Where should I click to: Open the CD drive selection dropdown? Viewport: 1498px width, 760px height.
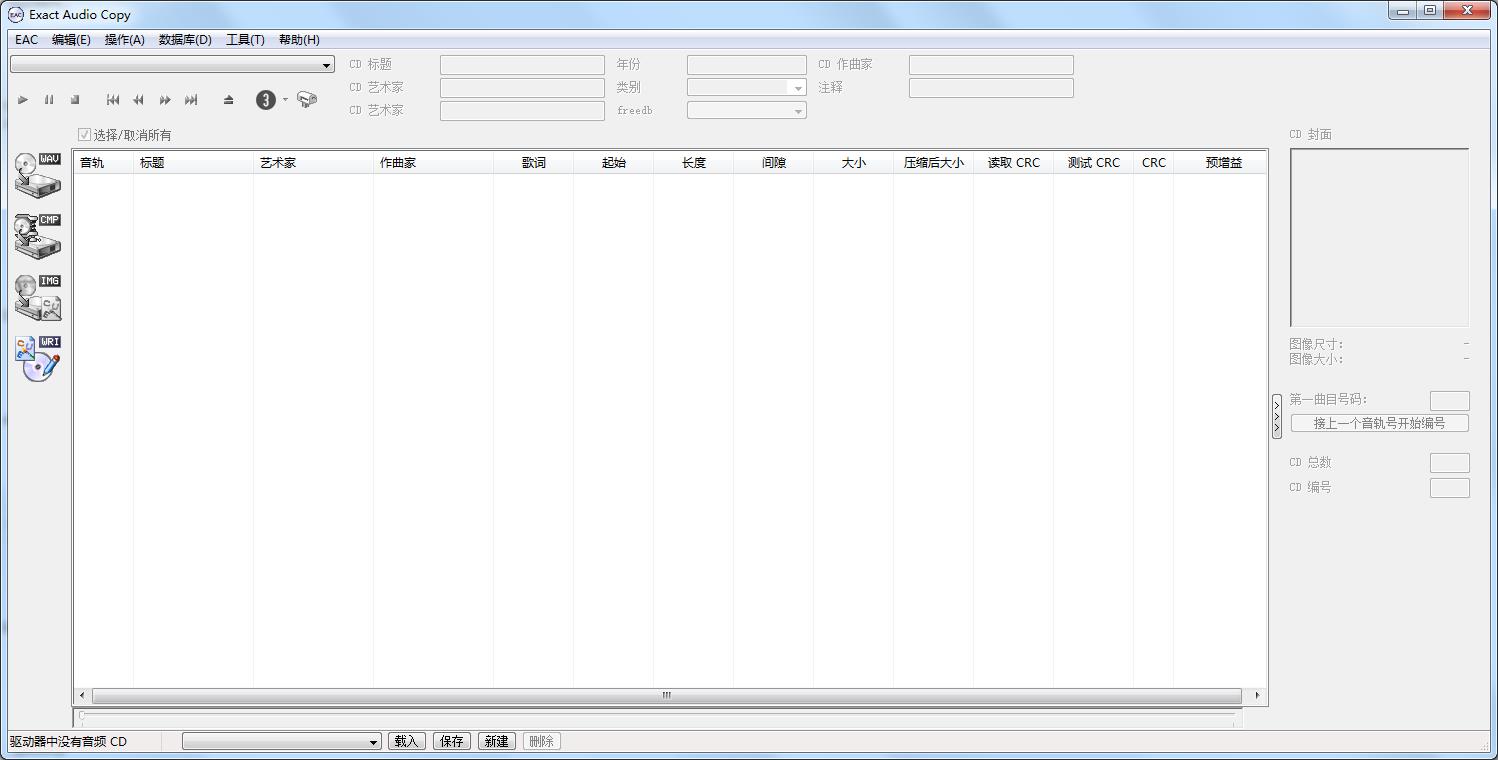[327, 66]
